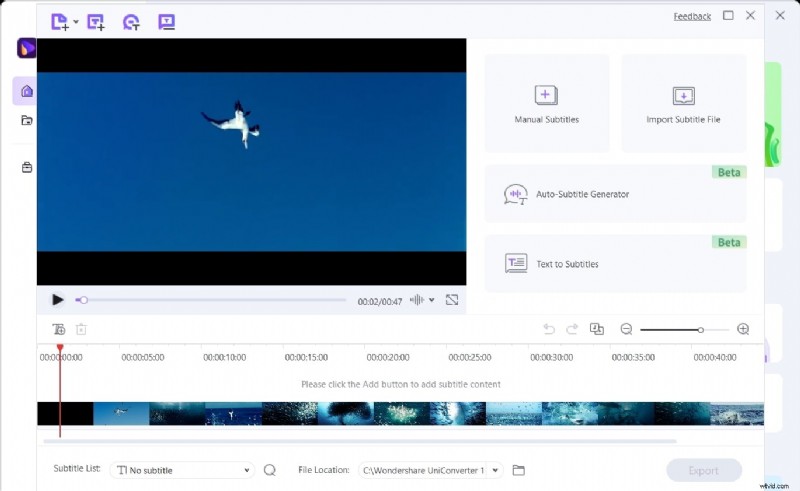The image size is (800, 491).
Task: Click the UniConverter logo in the sidebar
Action: 27,48
